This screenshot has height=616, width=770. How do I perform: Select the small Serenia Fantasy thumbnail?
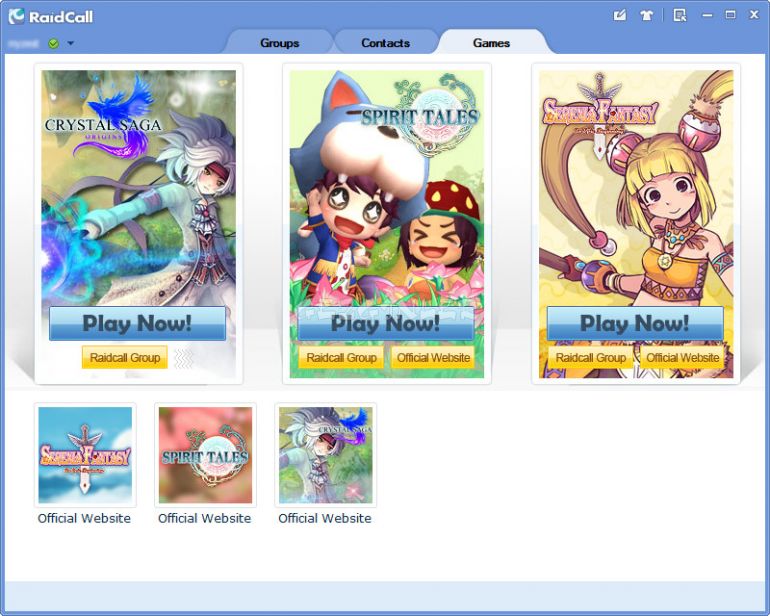point(85,455)
